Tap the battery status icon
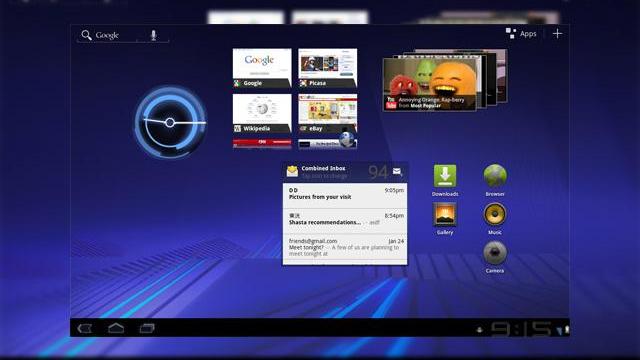Image resolution: width=640 pixels, height=360 pixels. coord(567,329)
